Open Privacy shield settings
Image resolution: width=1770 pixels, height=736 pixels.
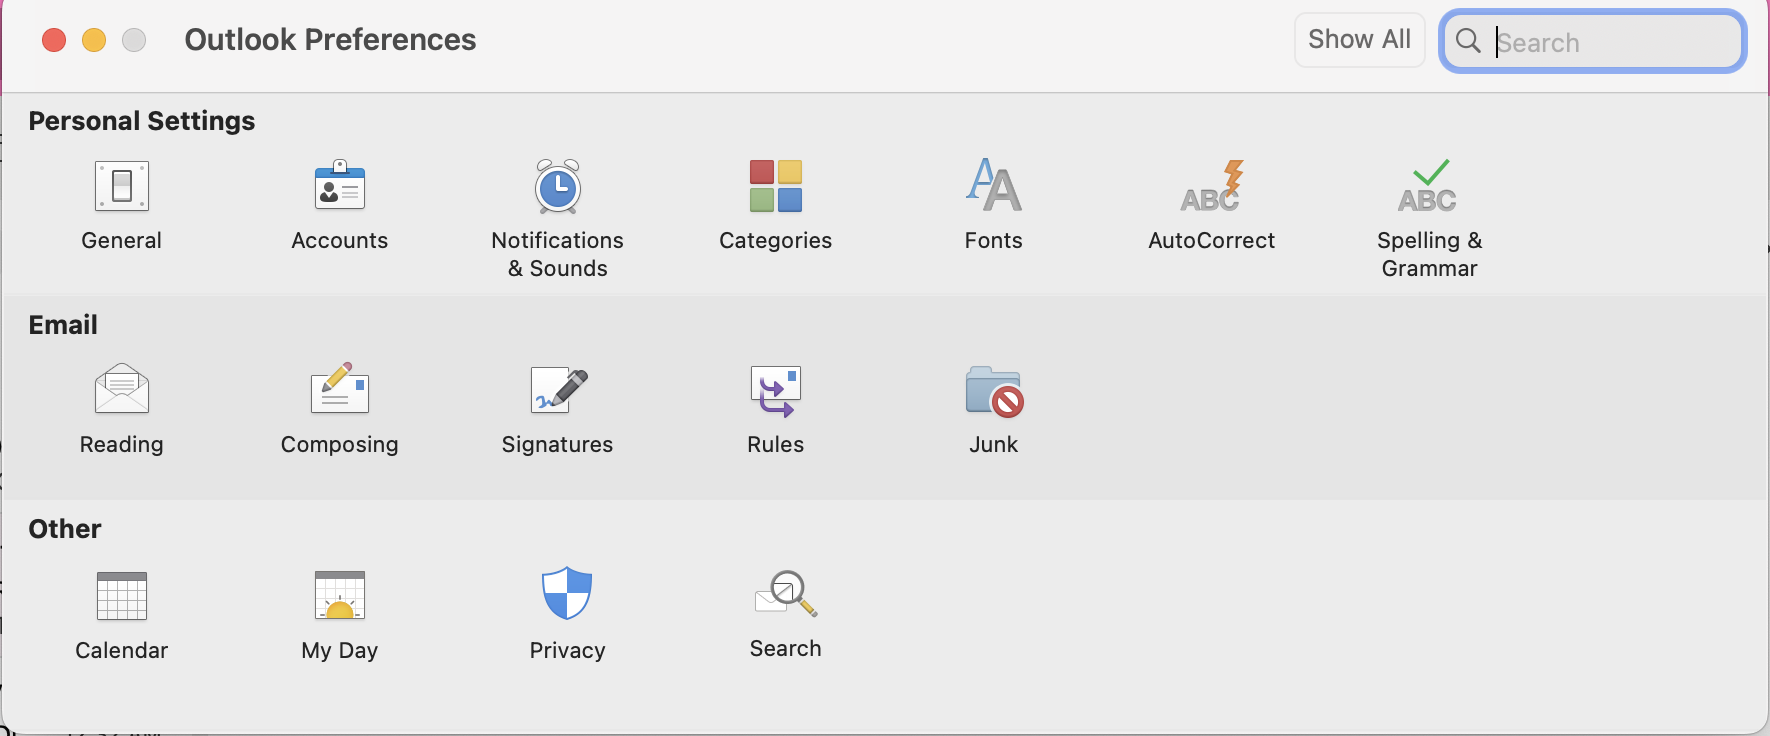[x=567, y=594]
